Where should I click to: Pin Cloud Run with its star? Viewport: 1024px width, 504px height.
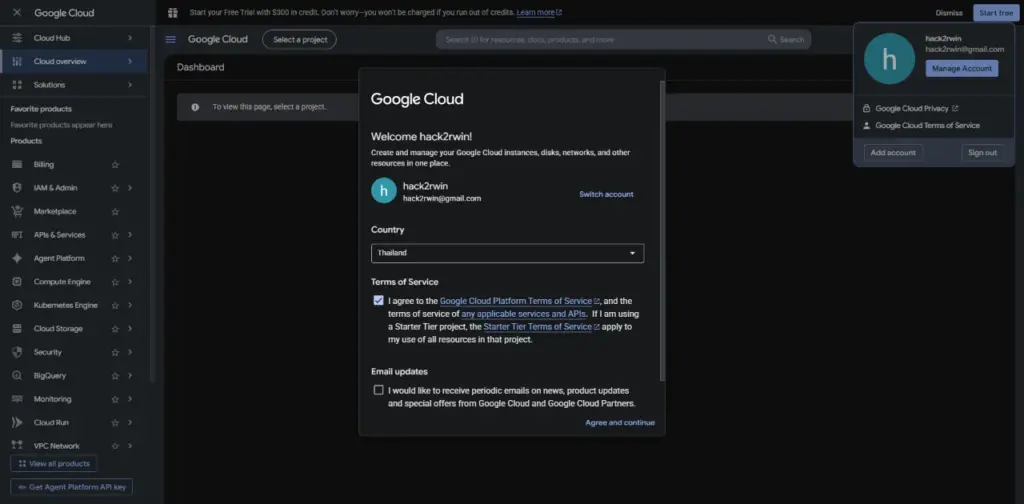tap(115, 422)
